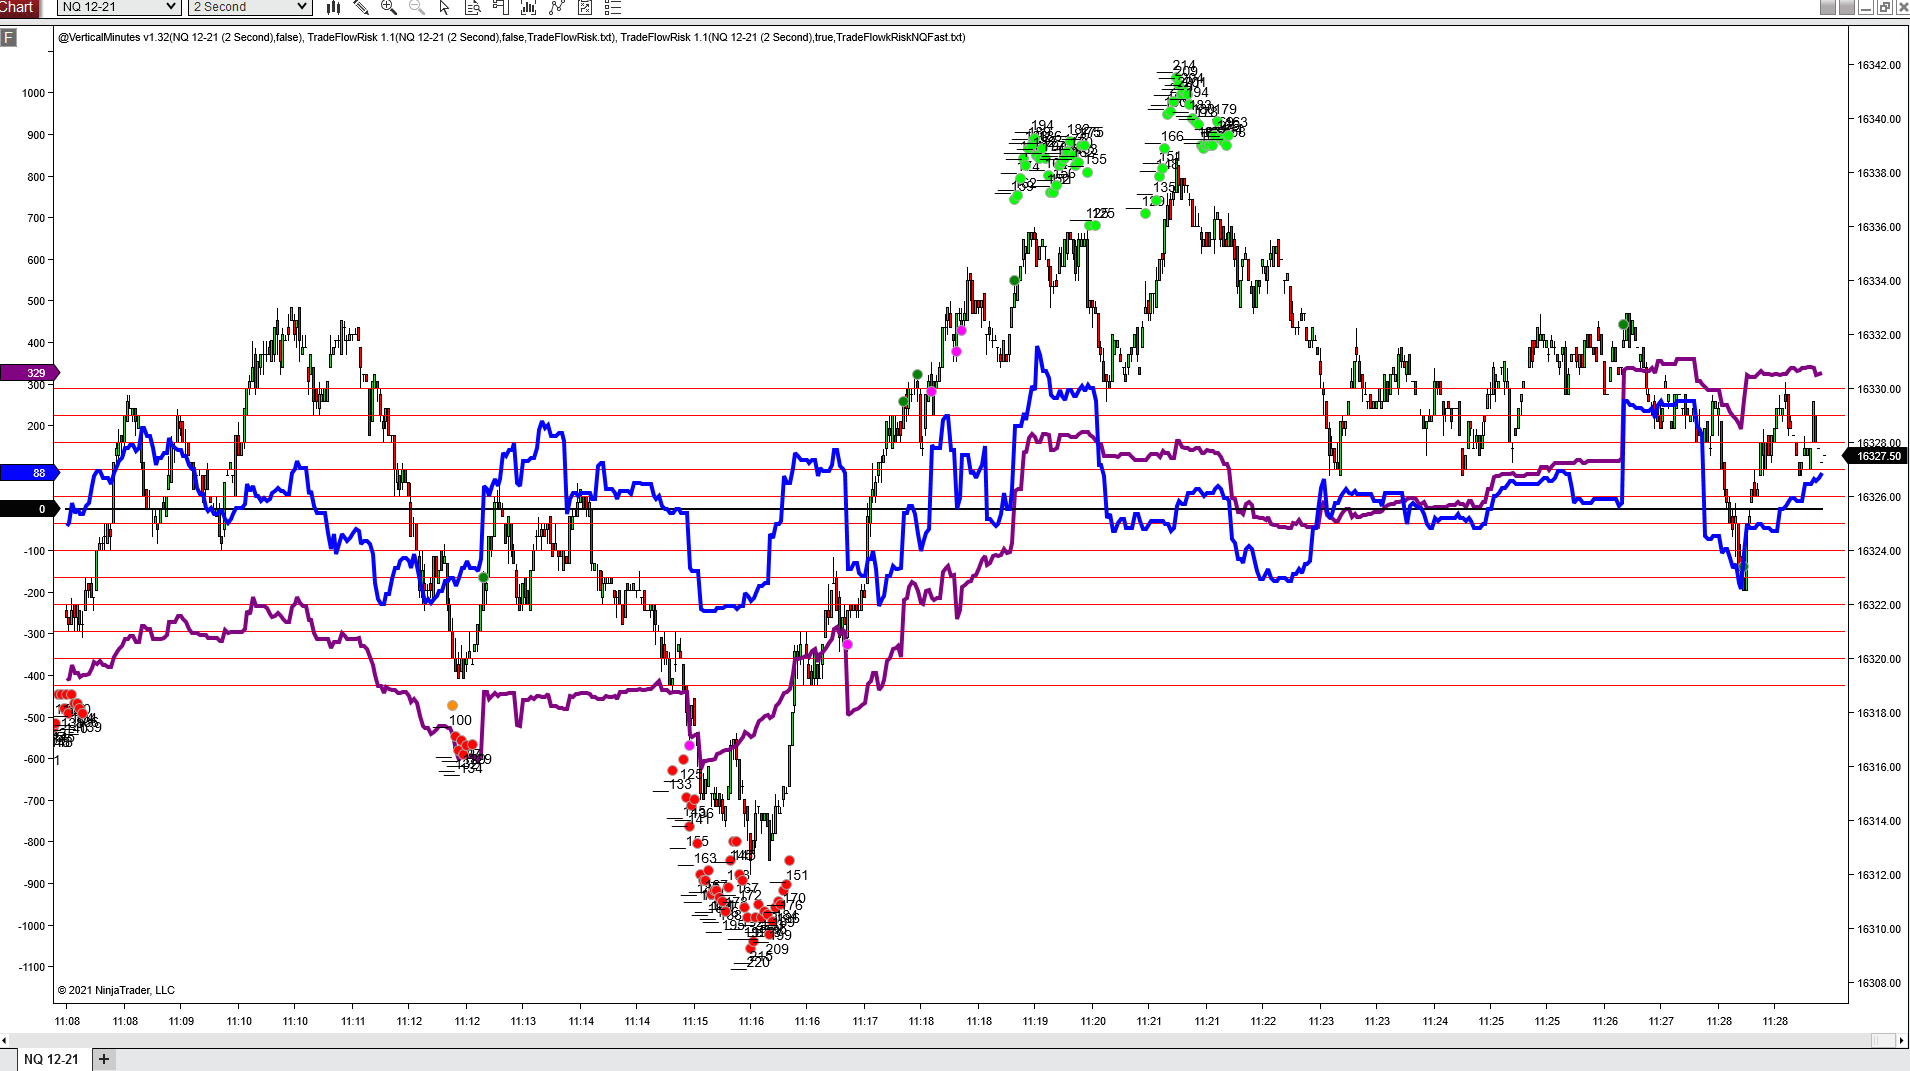The height and width of the screenshot is (1071, 1910).
Task: Open the NQ 12-21 instrument dropdown
Action: (x=119, y=7)
